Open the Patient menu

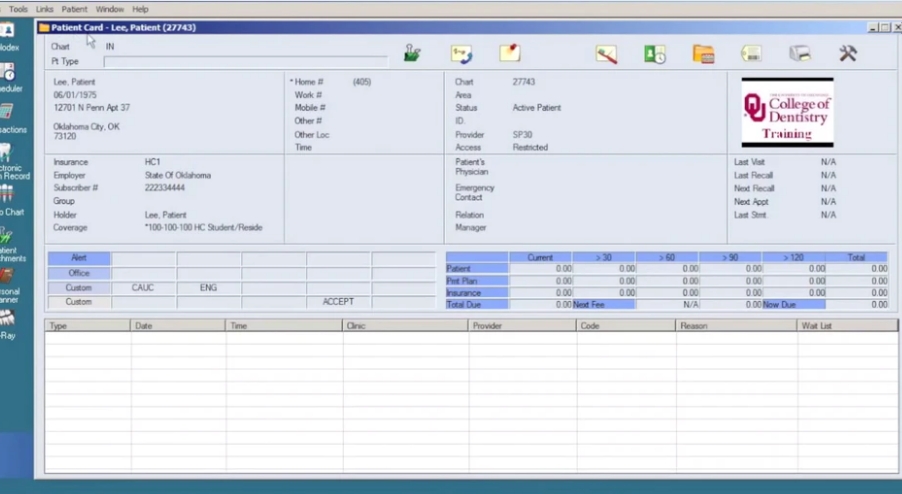coord(74,9)
